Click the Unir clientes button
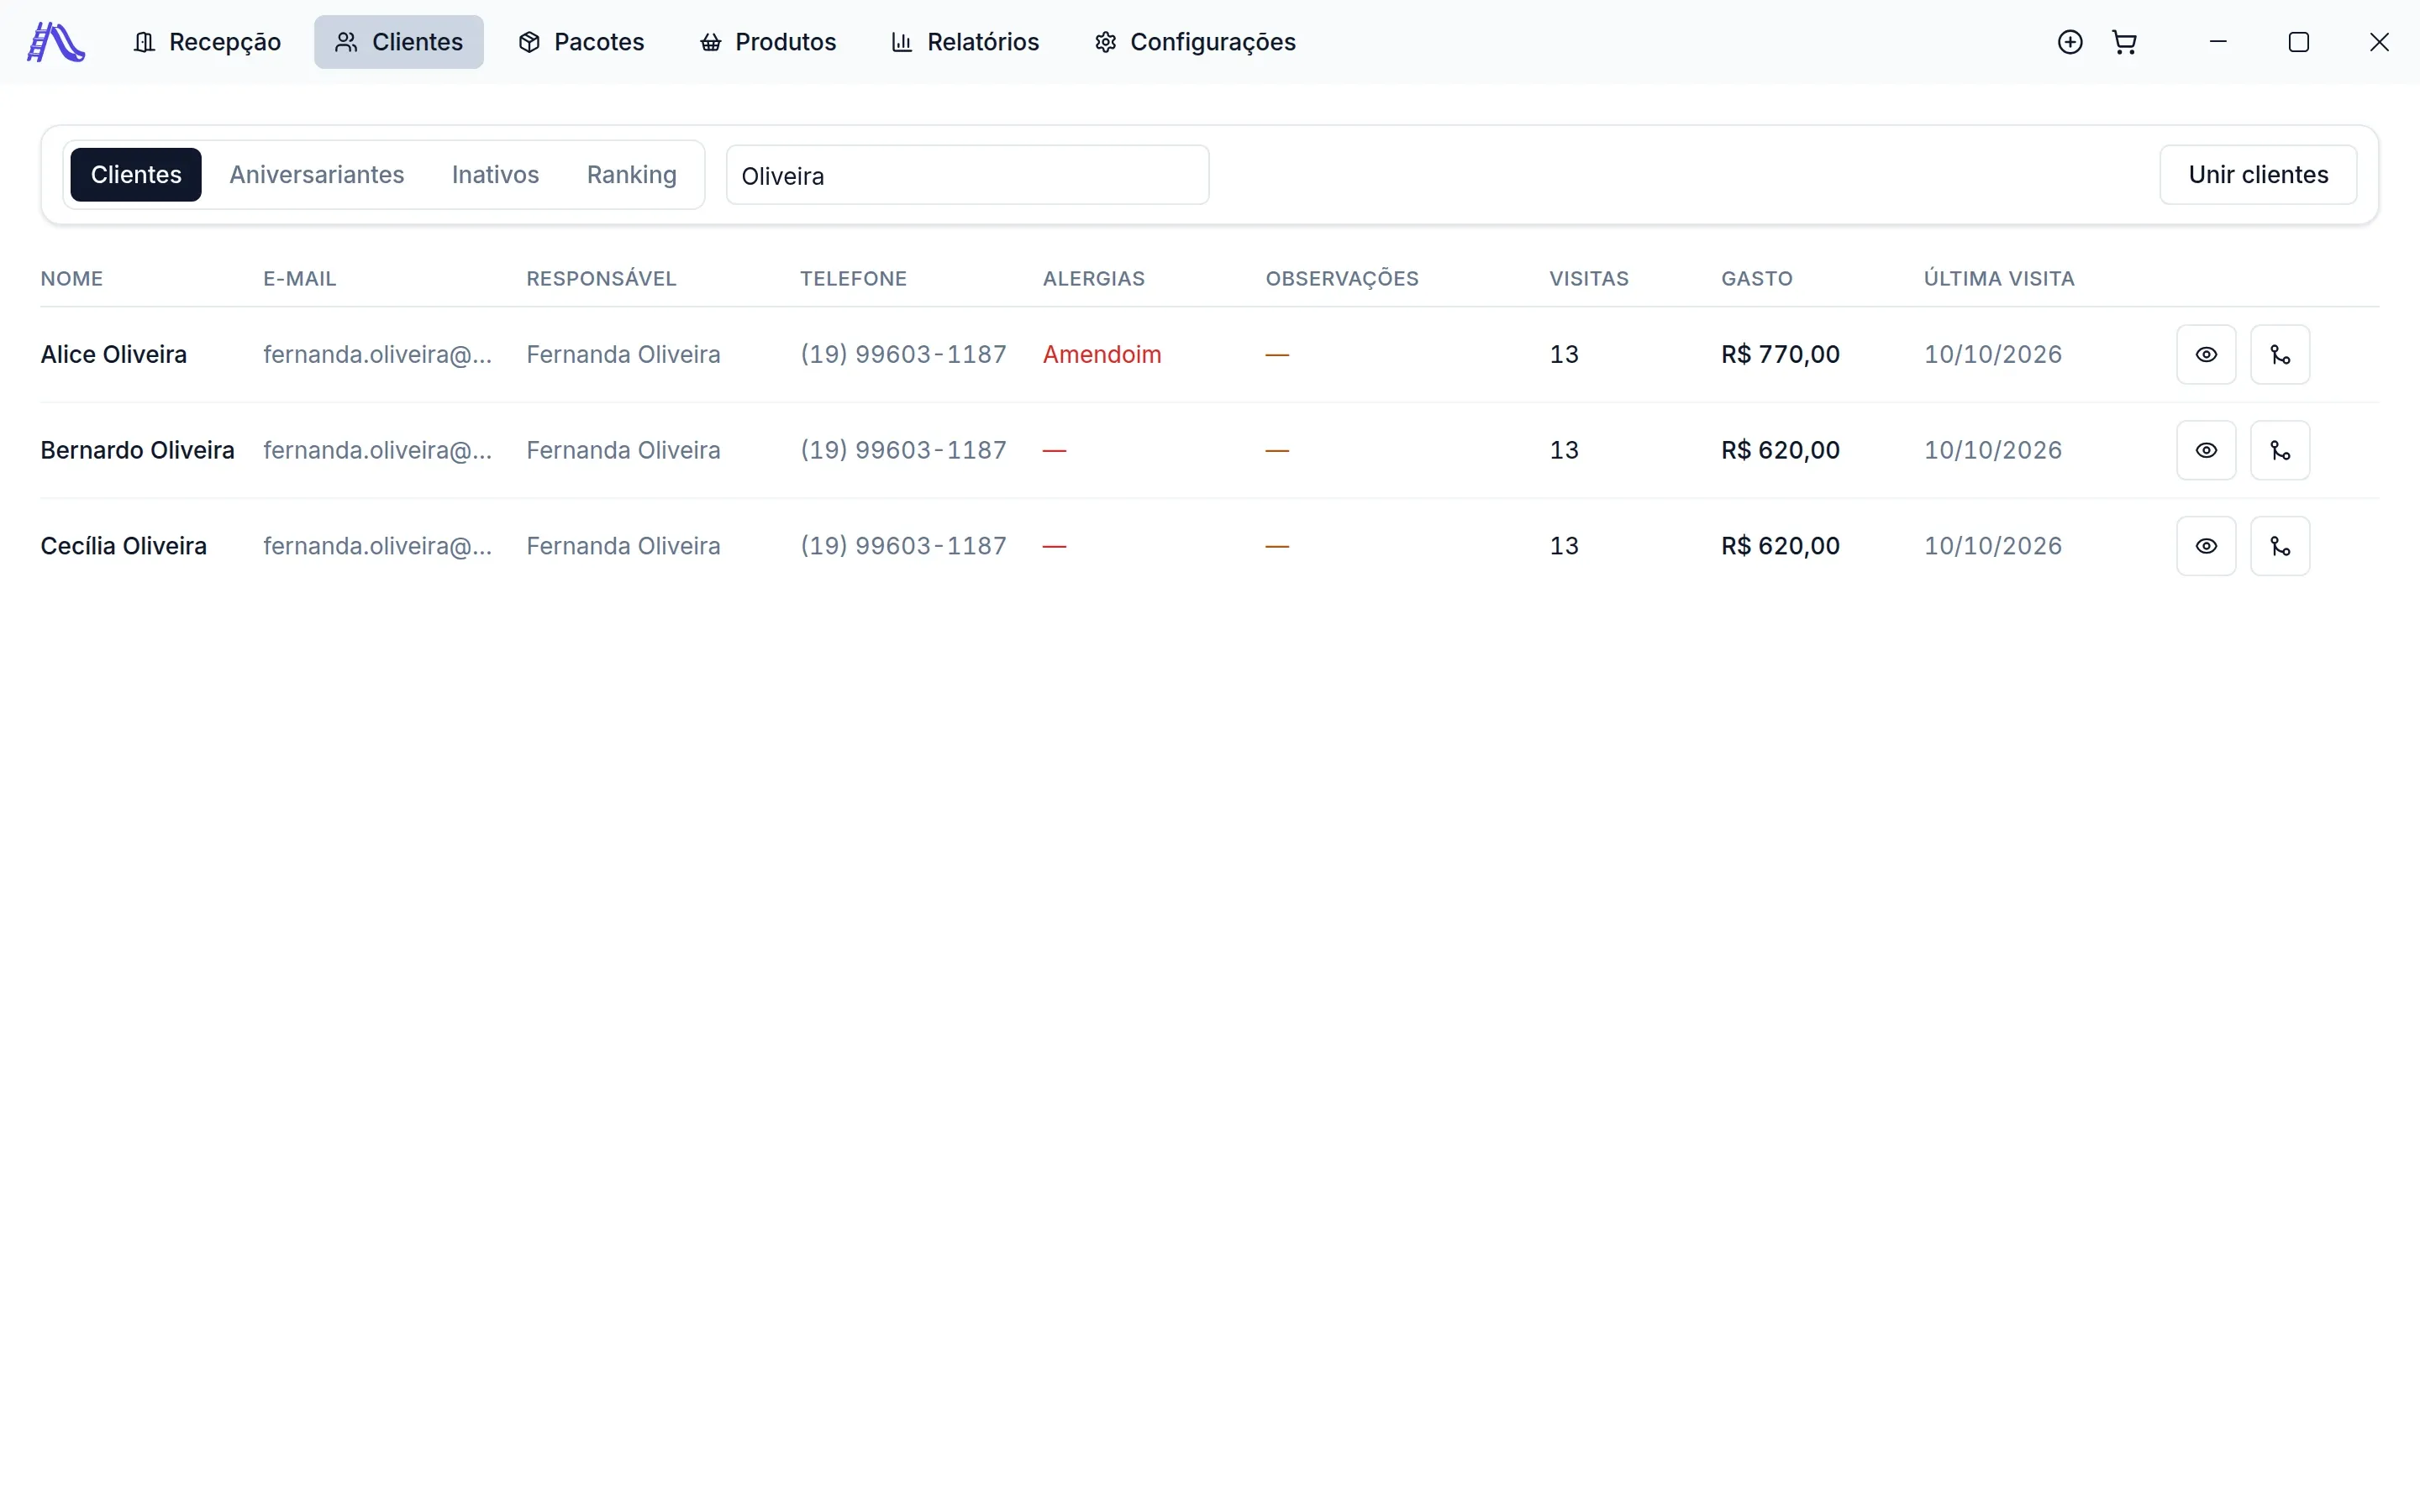The image size is (2420, 1512). [x=2258, y=175]
